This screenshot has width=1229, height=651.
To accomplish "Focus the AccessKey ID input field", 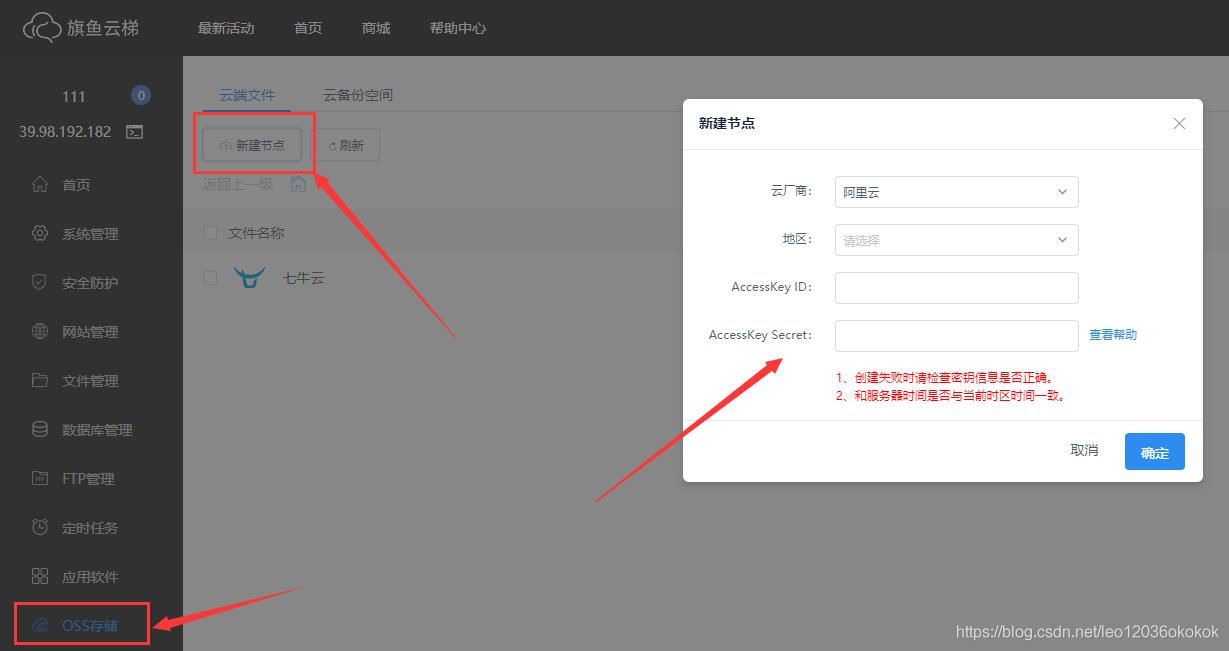I will tap(956, 287).
